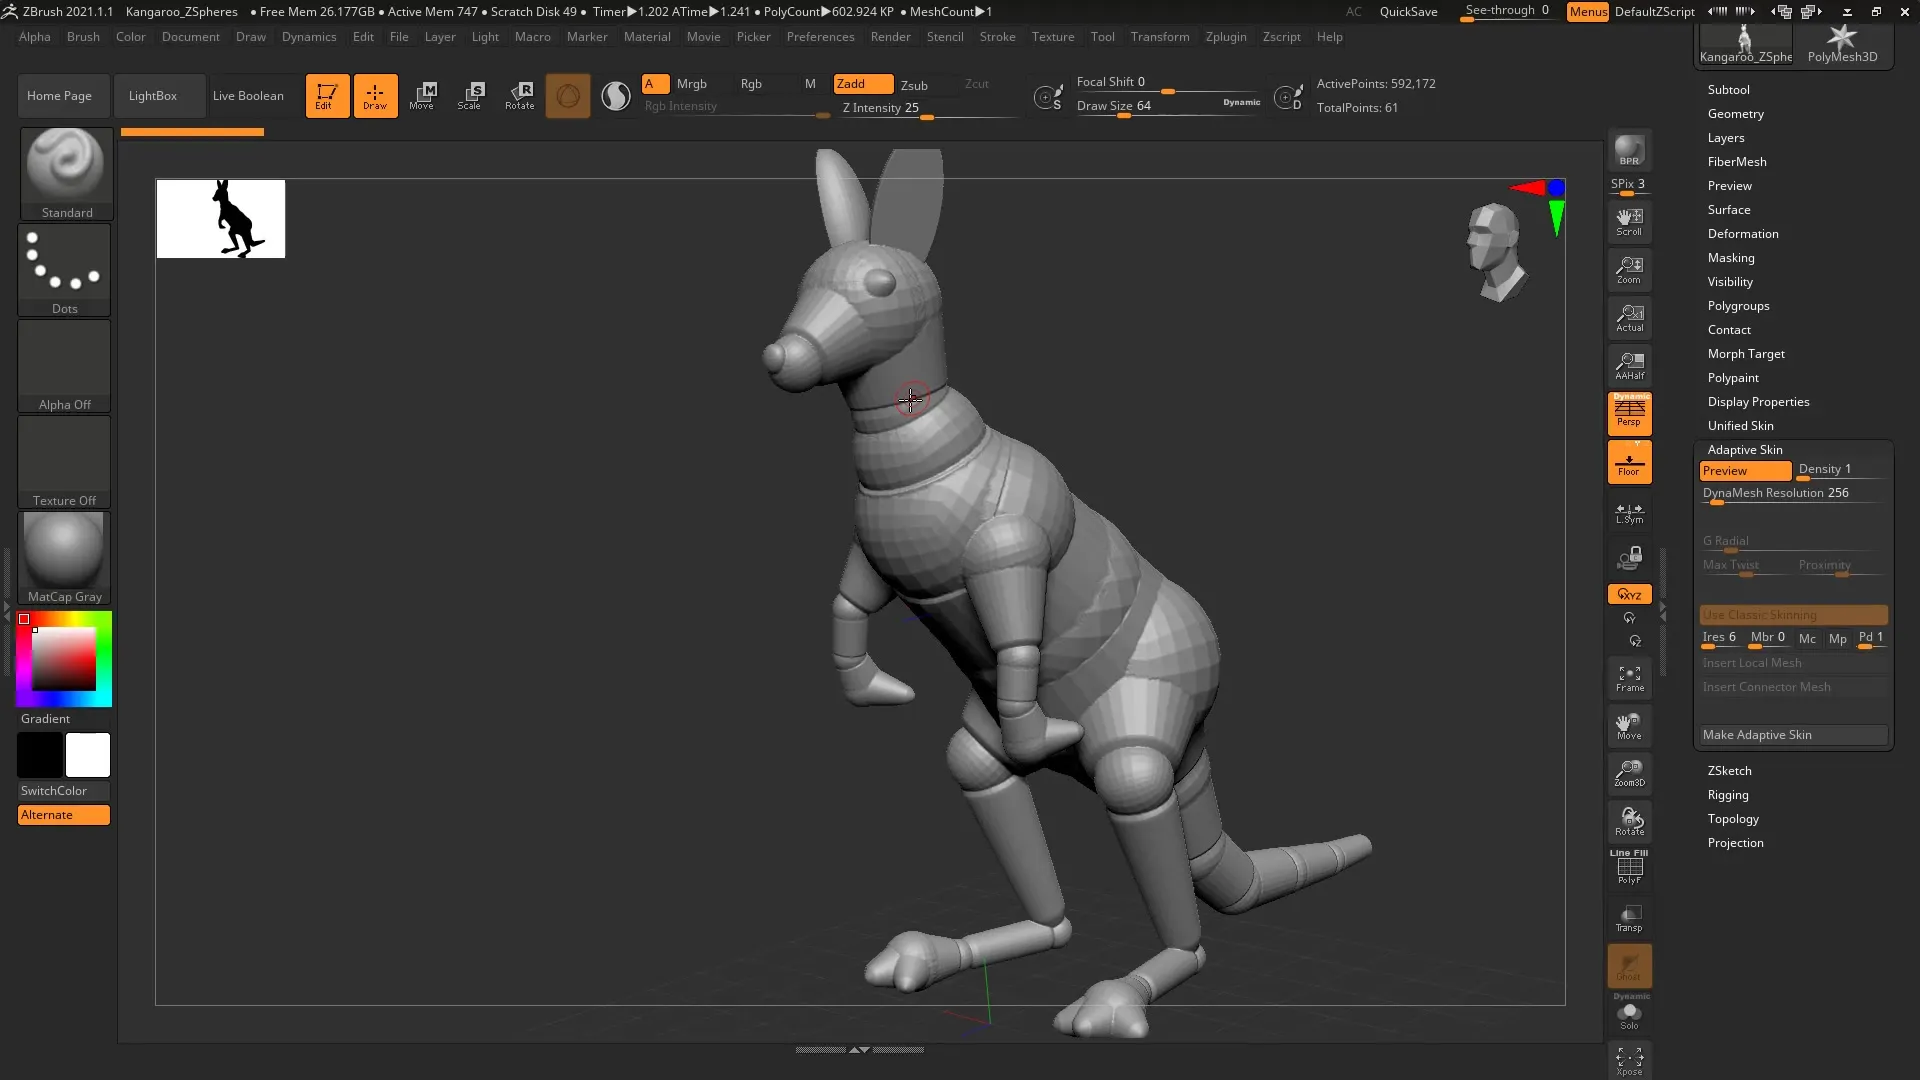Click the L.Sym local symmetry icon
Viewport: 1920px width, 1080px height.
(1629, 513)
